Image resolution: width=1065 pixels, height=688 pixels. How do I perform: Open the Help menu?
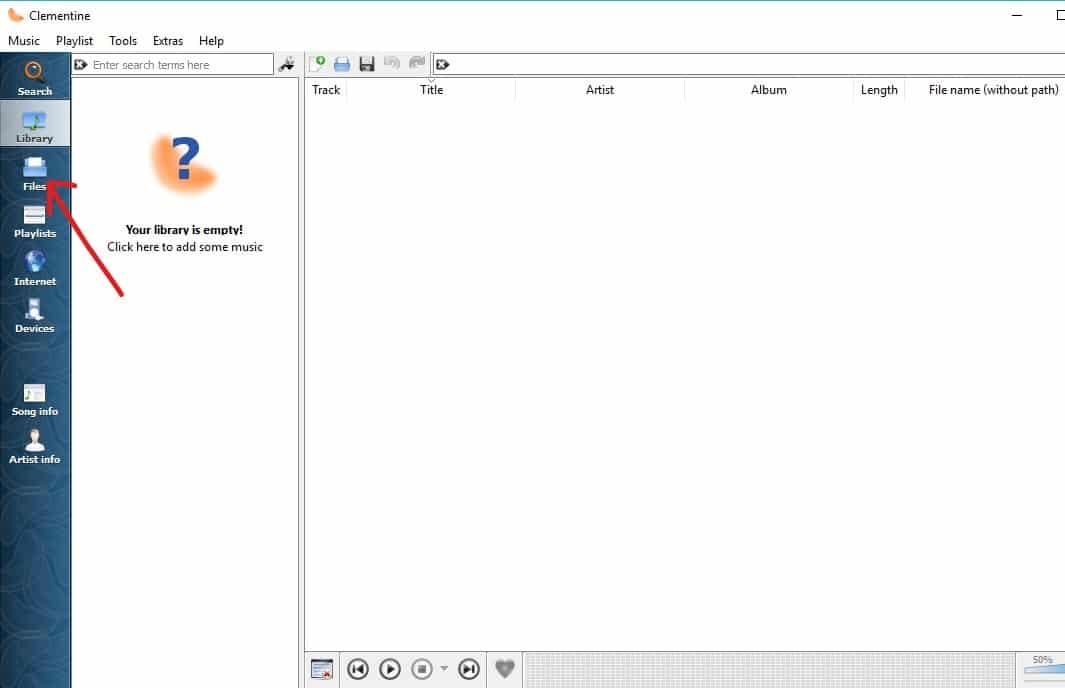coord(211,41)
